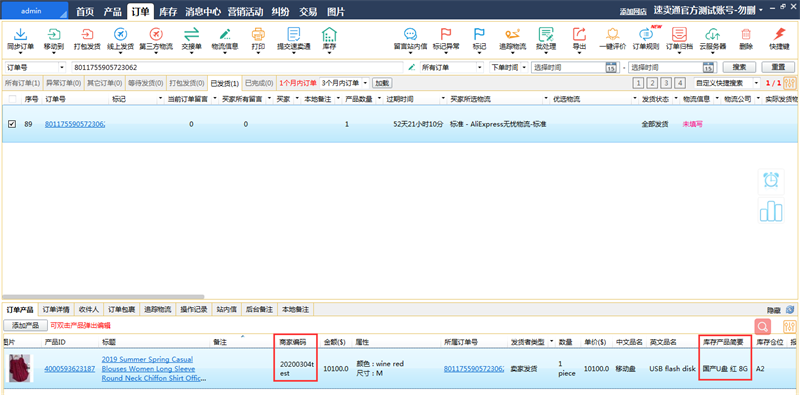Select the 线上发货 online shipping icon
This screenshot has width=800, height=395.
coord(120,35)
